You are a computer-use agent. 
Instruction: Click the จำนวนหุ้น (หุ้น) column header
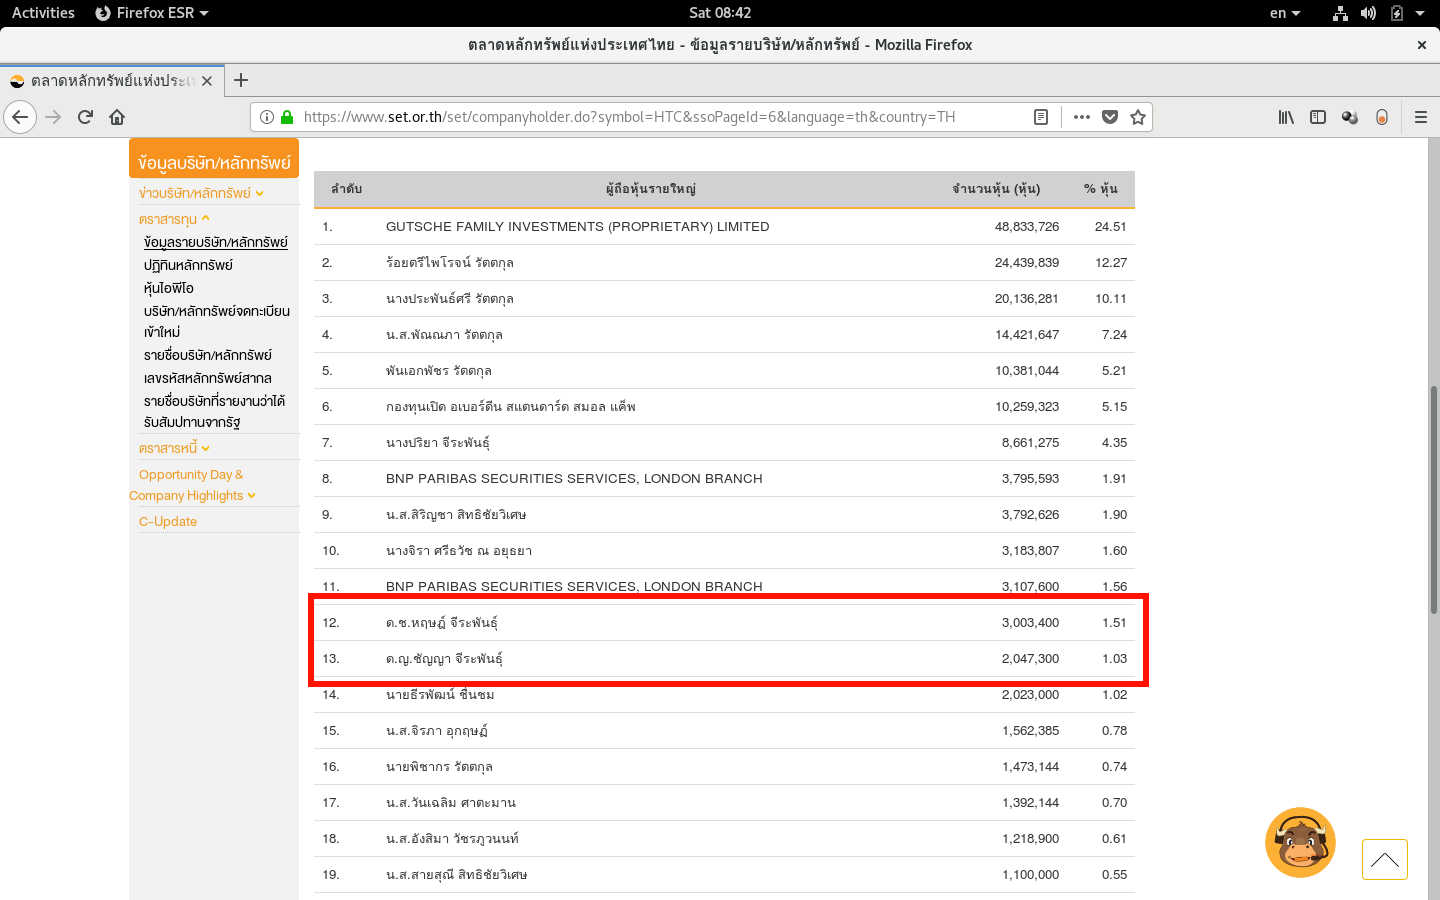pos(996,189)
